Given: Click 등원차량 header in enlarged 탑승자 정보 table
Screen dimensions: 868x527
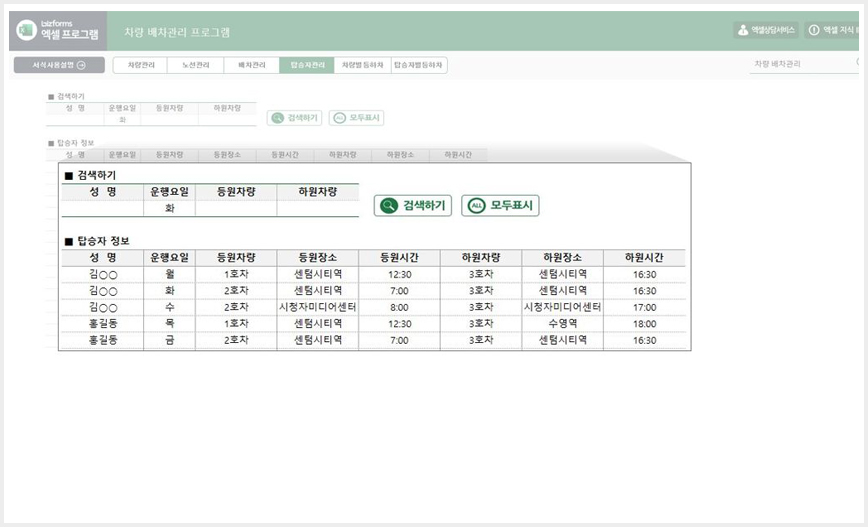Looking at the screenshot, I should 236,257.
